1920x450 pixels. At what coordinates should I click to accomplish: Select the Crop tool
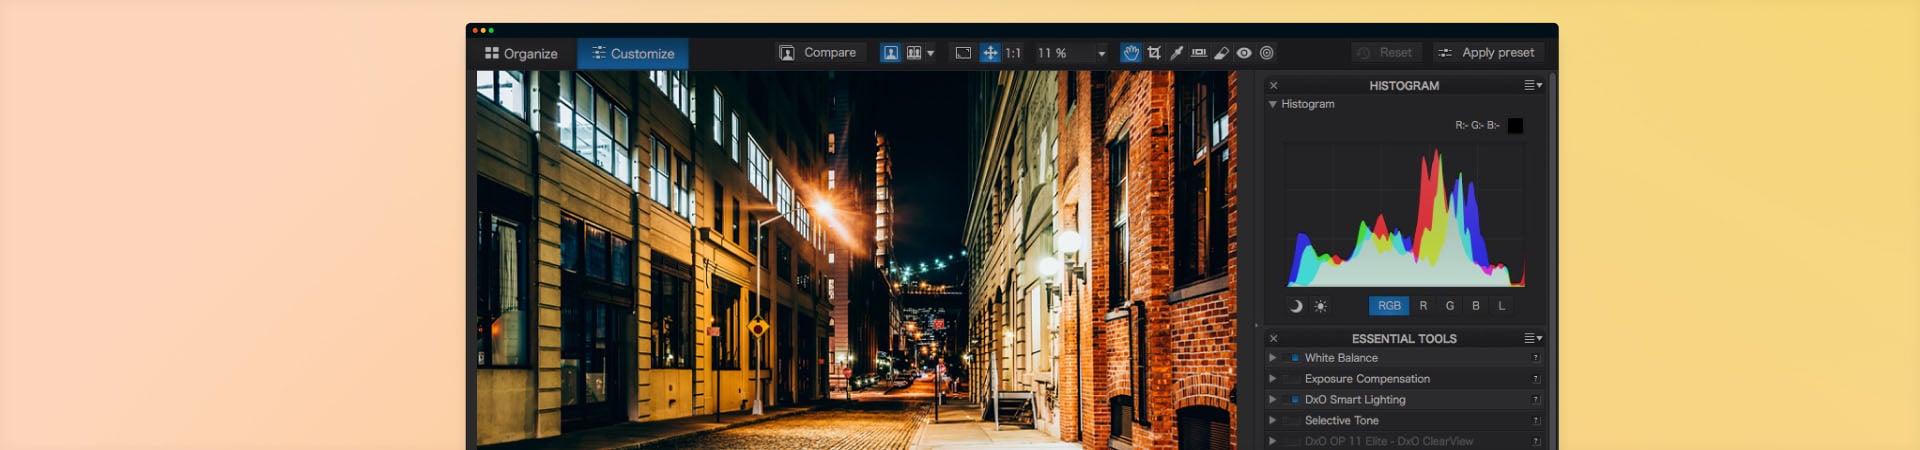(1154, 53)
